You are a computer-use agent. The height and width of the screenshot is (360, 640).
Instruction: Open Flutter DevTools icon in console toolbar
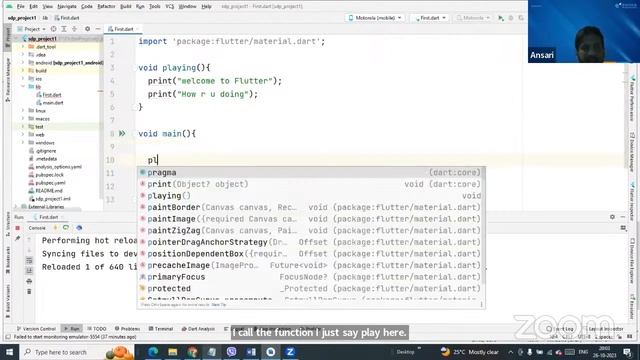pos(79,228)
